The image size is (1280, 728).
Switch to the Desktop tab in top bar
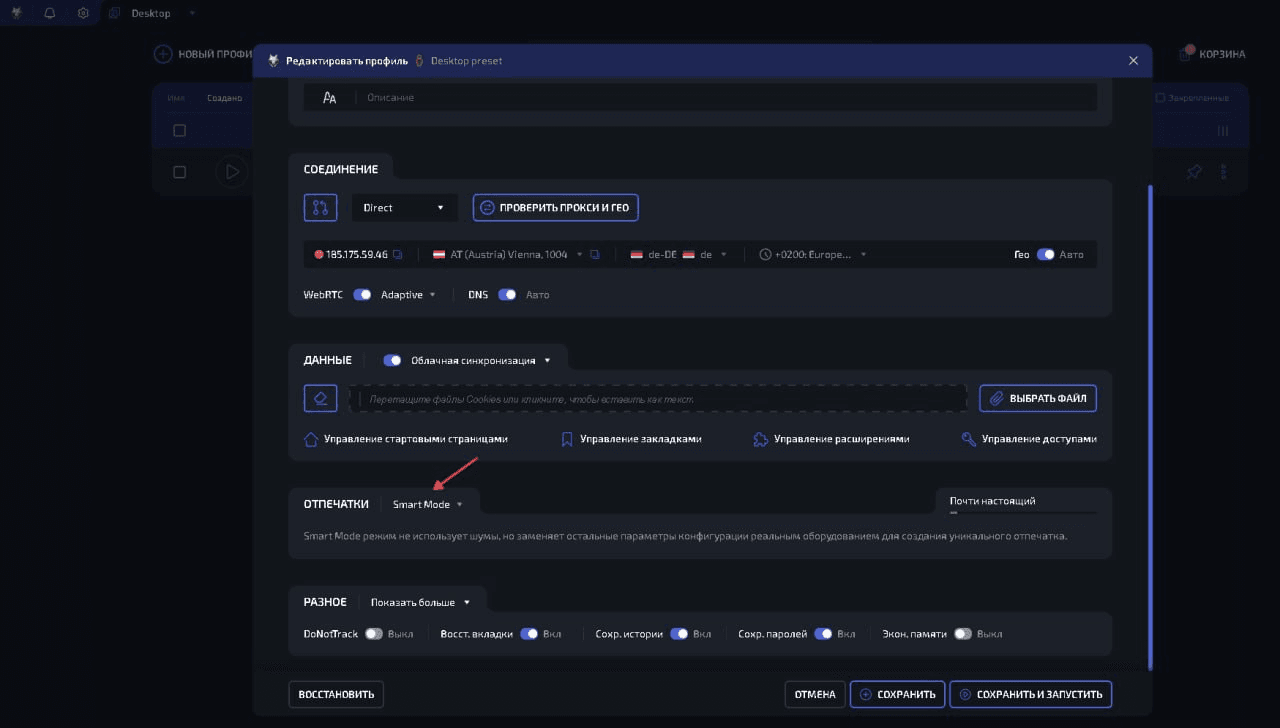click(151, 13)
